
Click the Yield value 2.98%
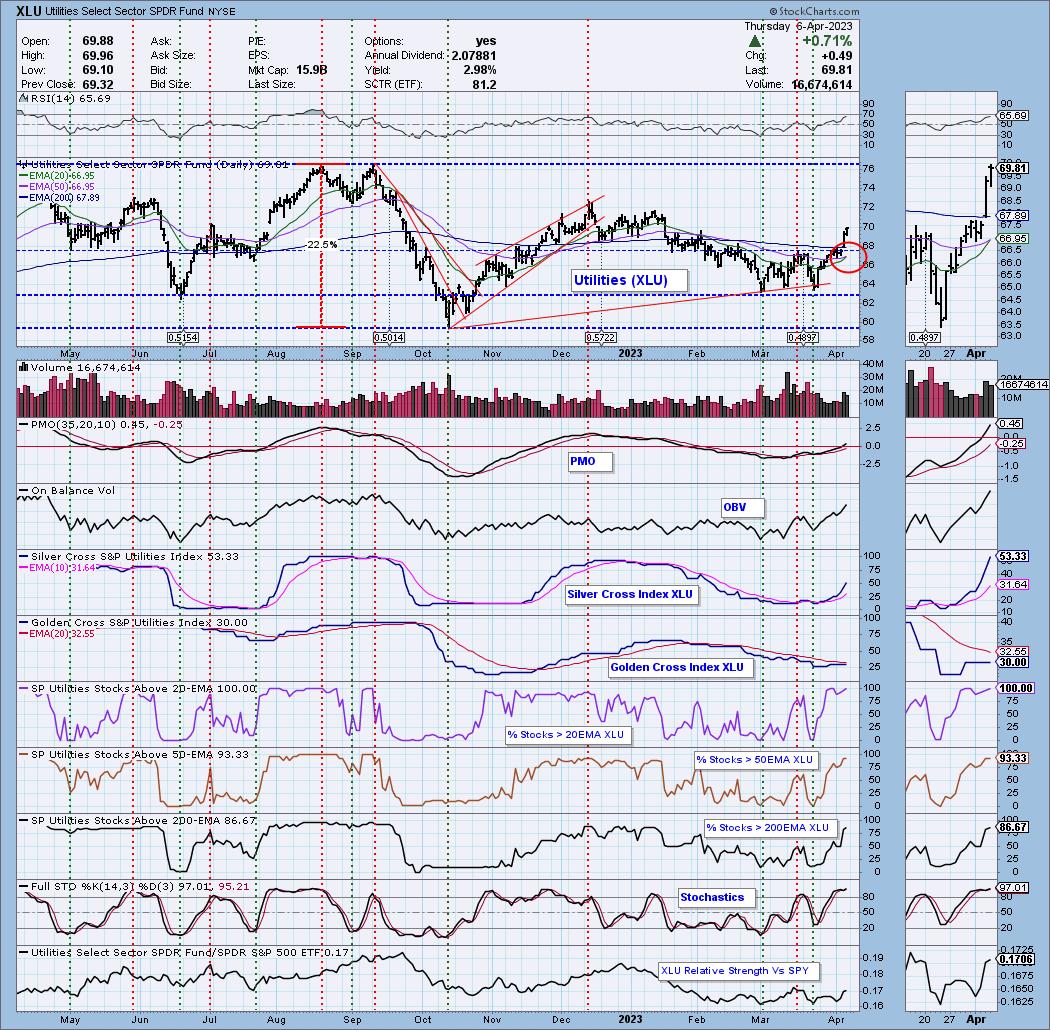(479, 70)
